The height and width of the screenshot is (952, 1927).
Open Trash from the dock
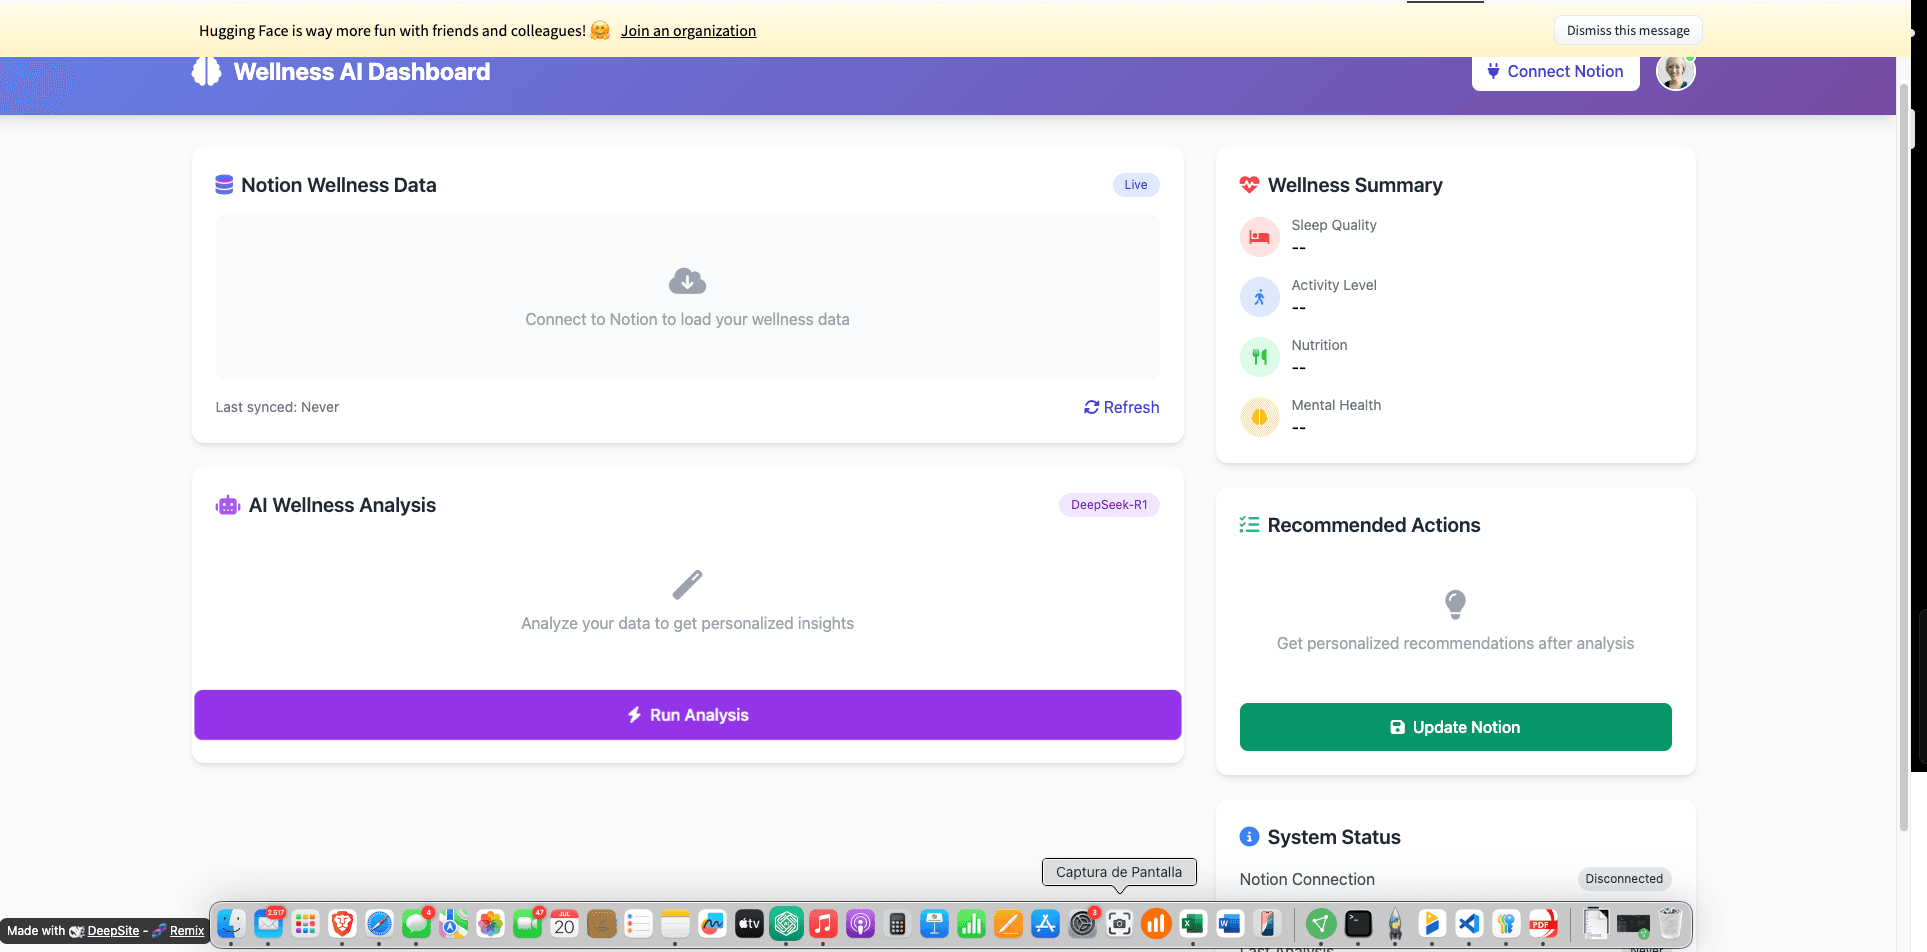1670,924
